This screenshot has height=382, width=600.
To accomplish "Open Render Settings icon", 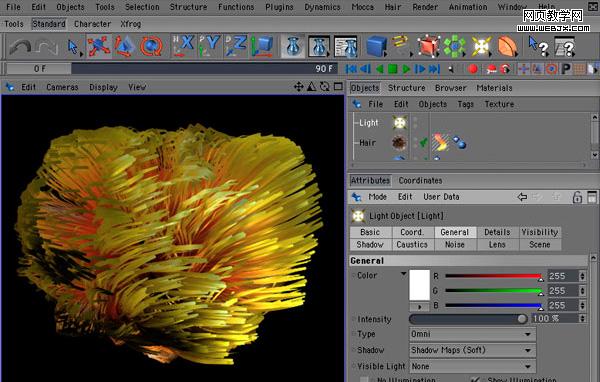I will pyautogui.click(x=346, y=46).
